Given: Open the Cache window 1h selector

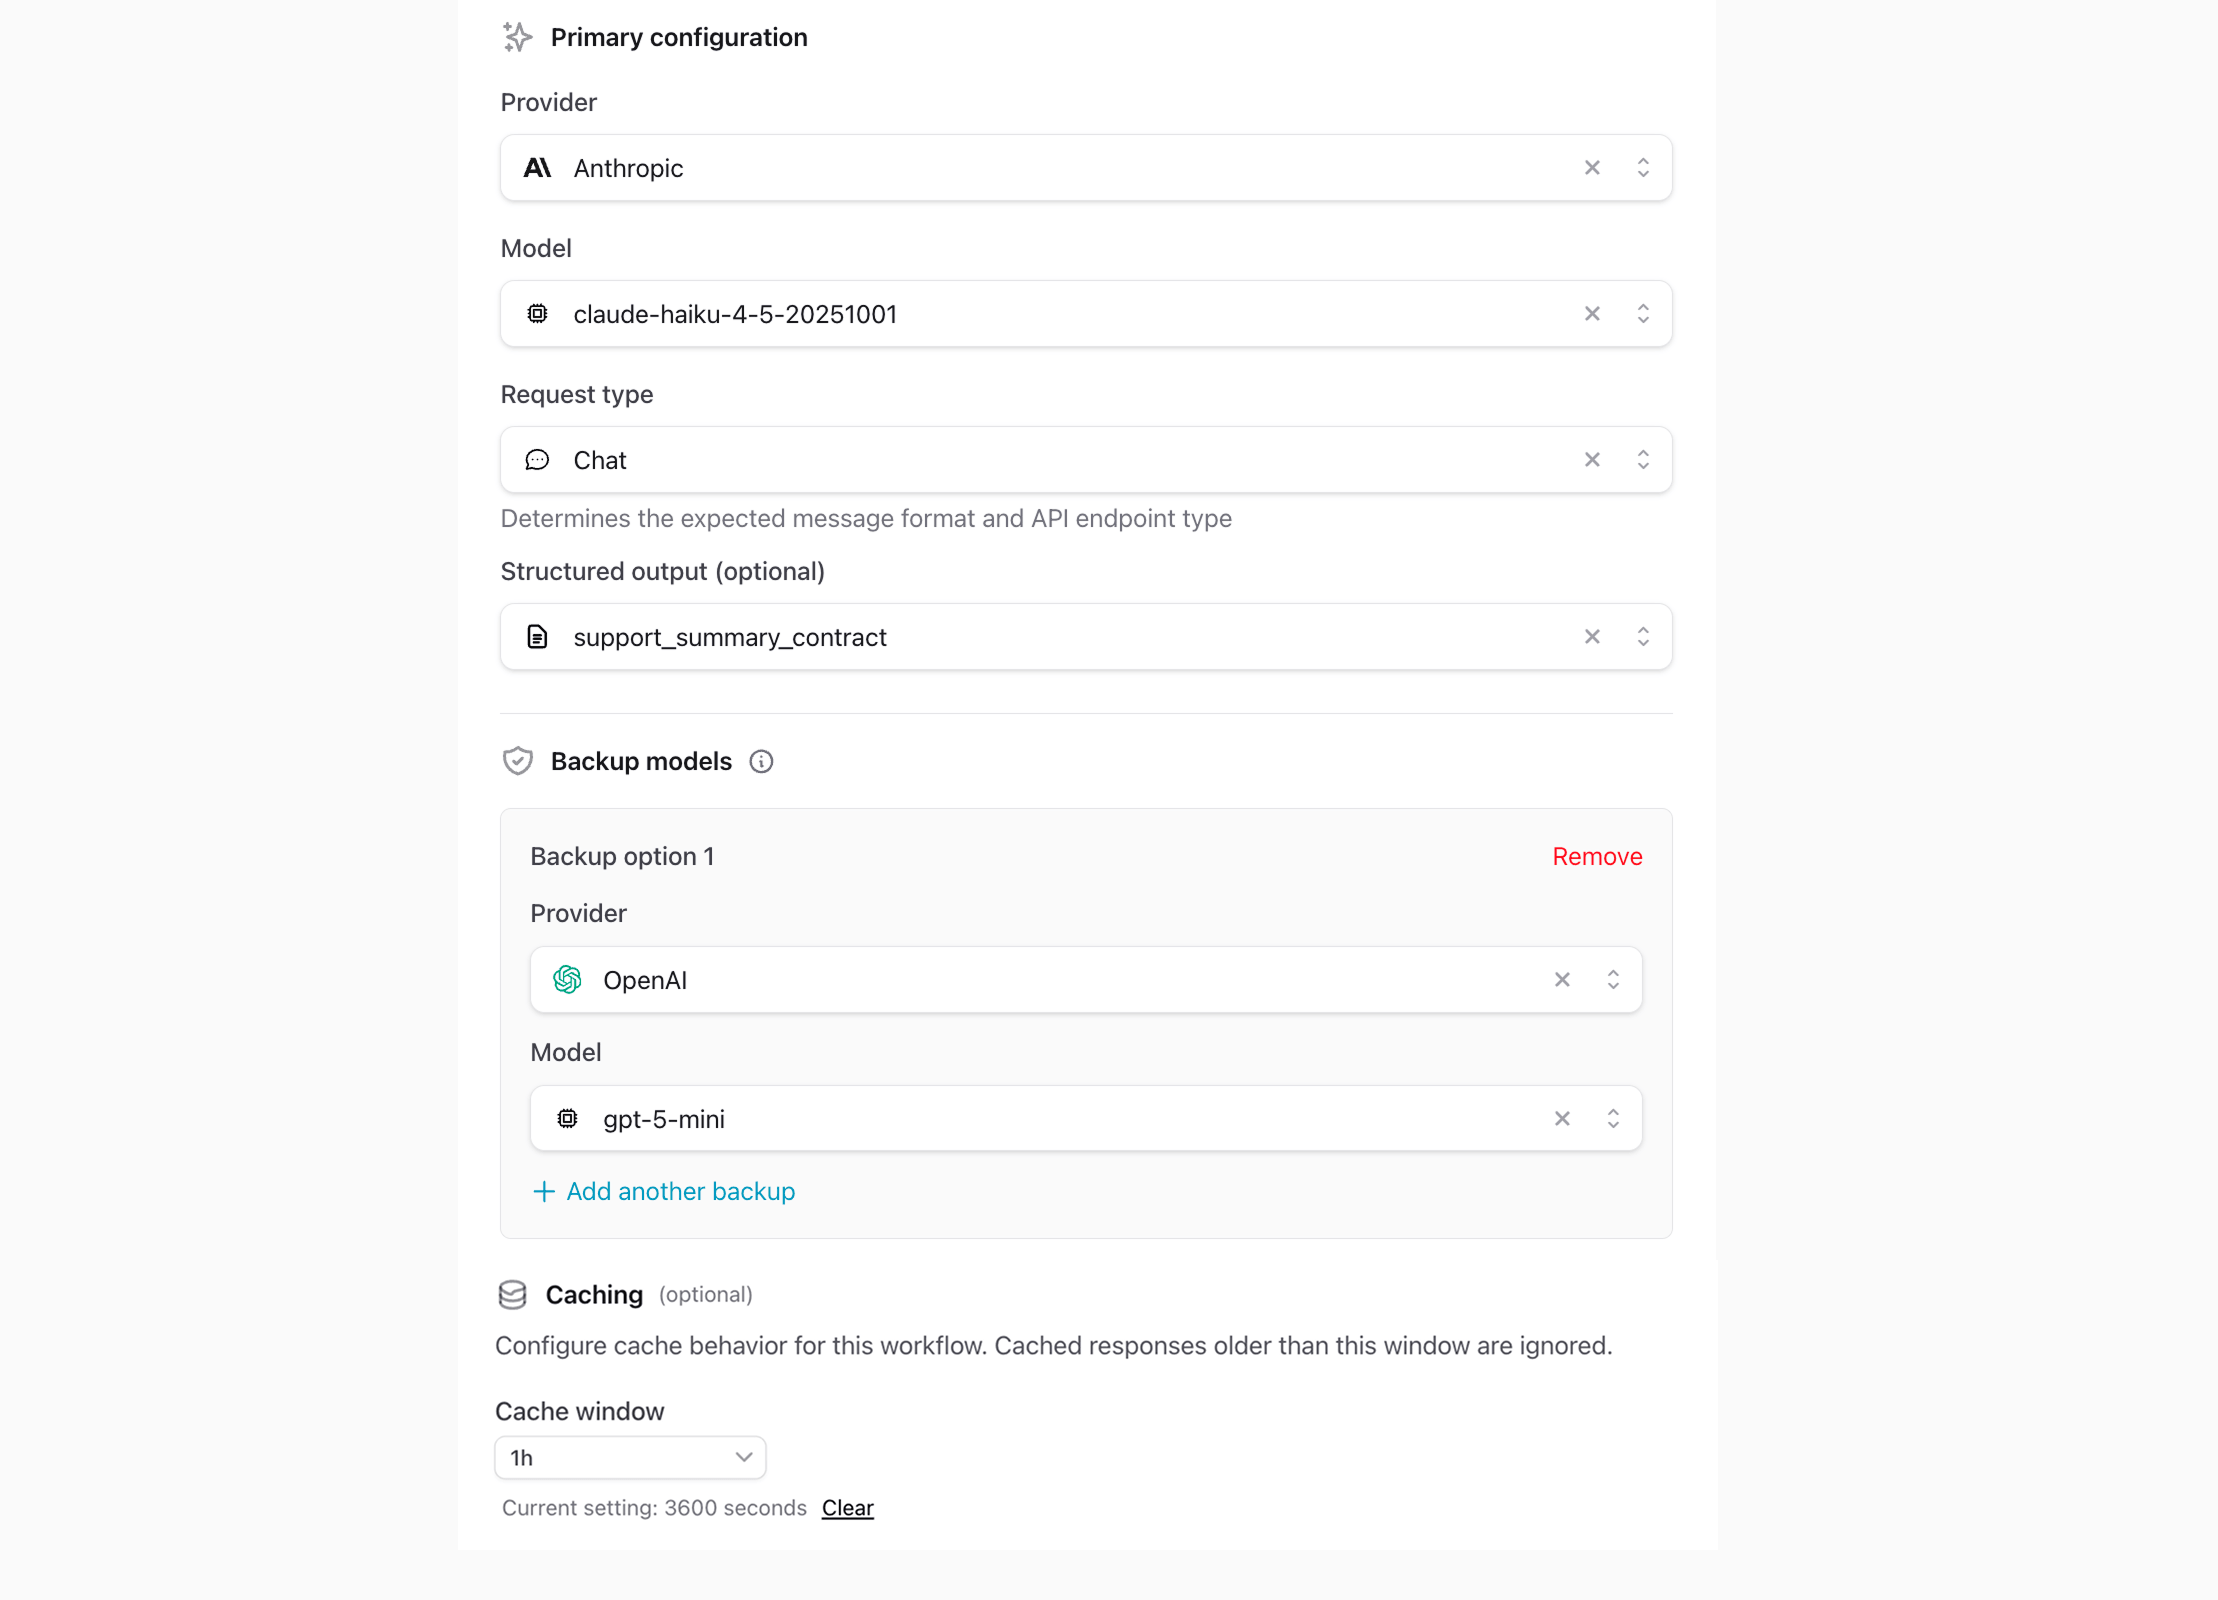Looking at the screenshot, I should 630,1458.
